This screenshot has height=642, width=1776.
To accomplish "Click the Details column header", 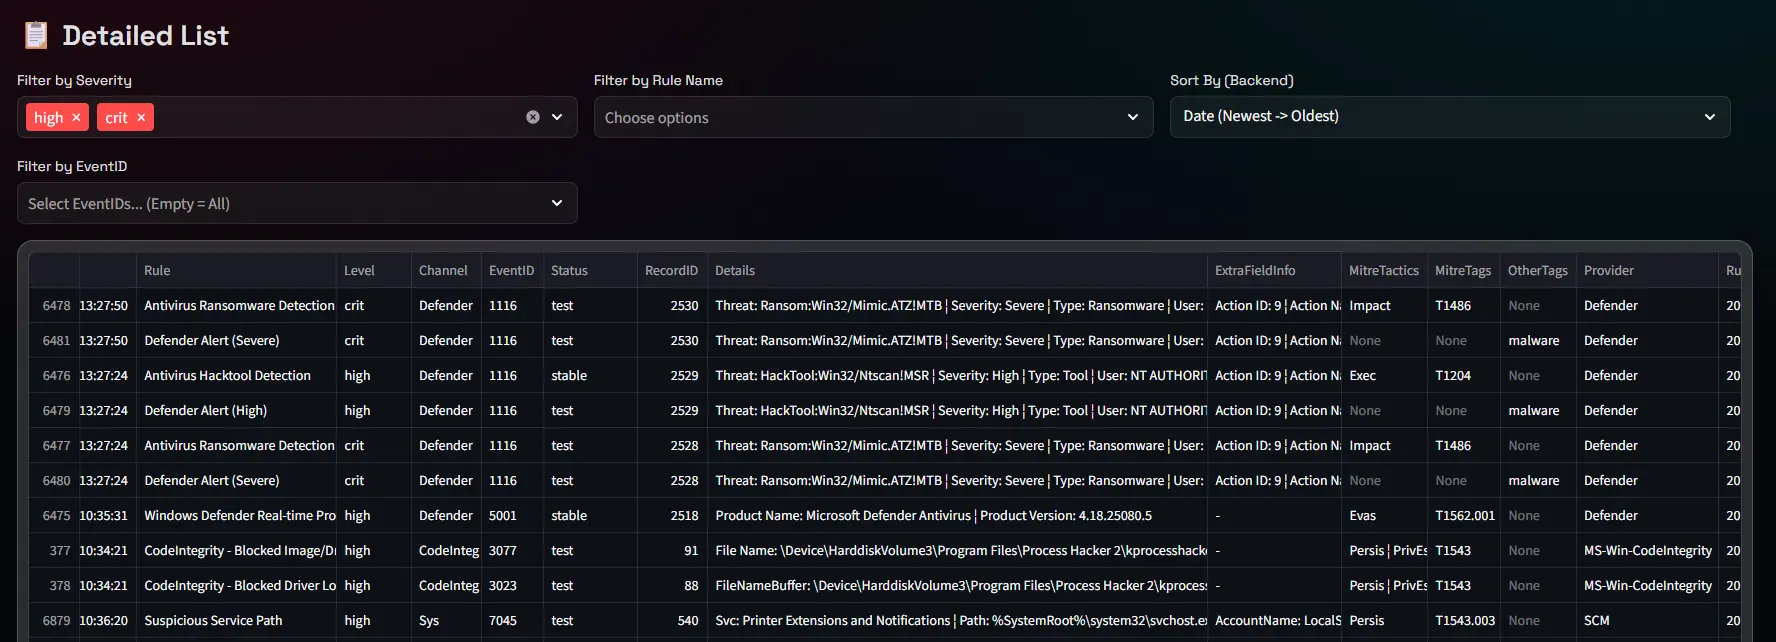I will pos(735,271).
